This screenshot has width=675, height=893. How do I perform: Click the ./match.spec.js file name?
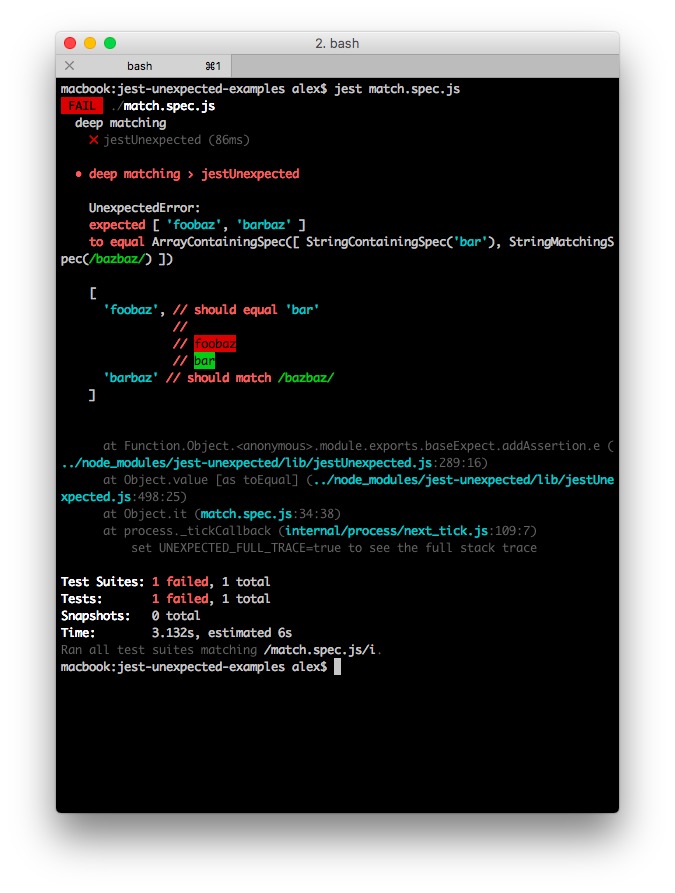163,106
